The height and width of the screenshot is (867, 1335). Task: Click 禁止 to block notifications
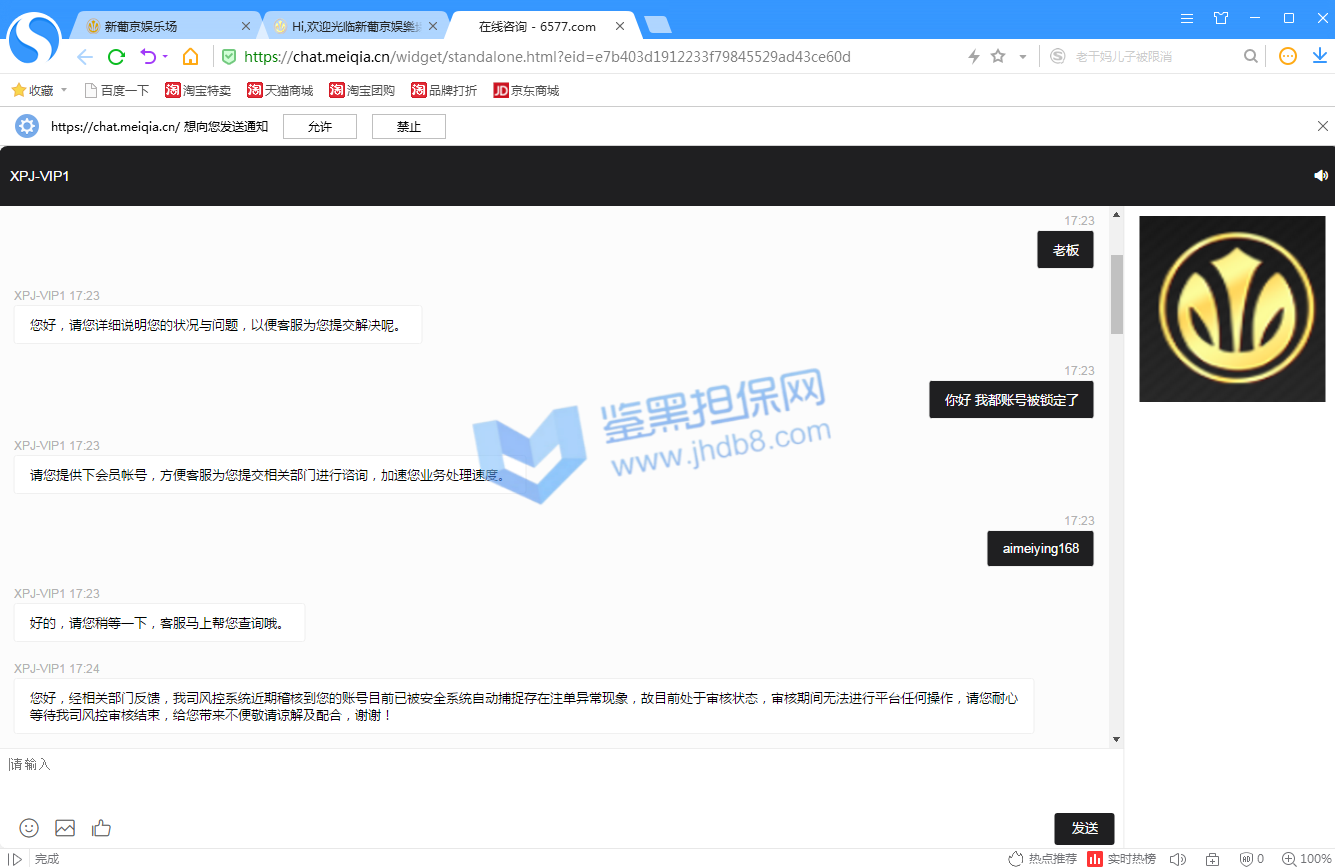408,127
